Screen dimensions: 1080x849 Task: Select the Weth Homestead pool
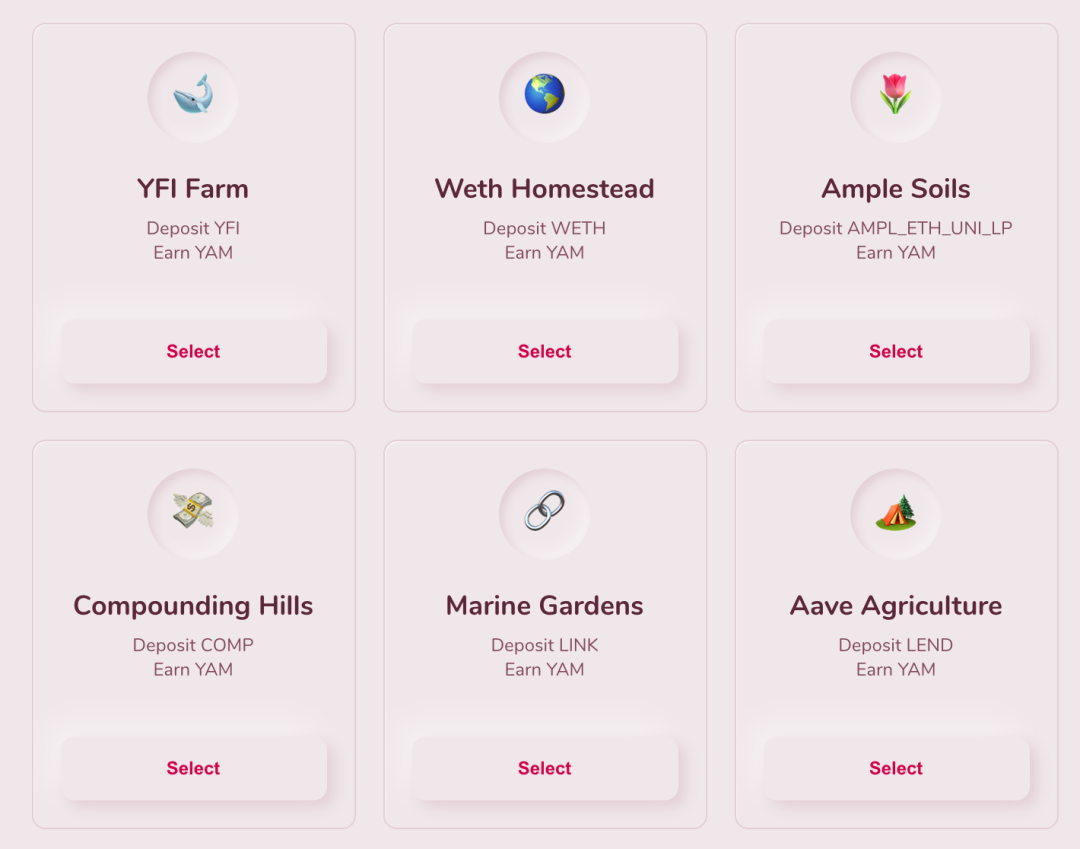coord(545,351)
